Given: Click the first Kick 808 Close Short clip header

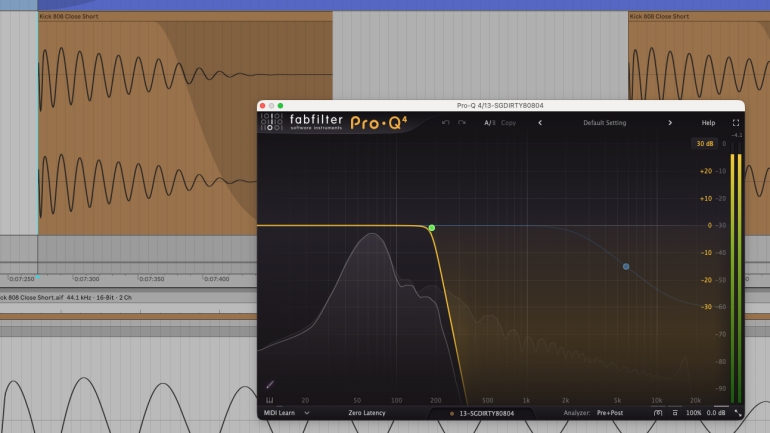Looking at the screenshot, I should (x=185, y=16).
